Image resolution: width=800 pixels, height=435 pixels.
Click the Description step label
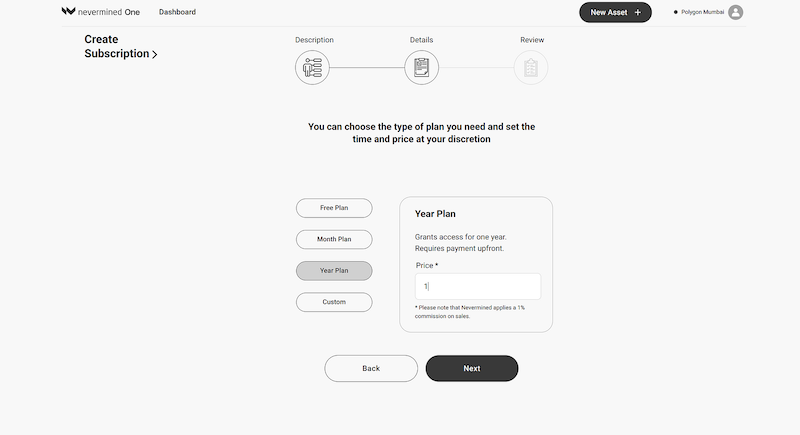point(314,40)
